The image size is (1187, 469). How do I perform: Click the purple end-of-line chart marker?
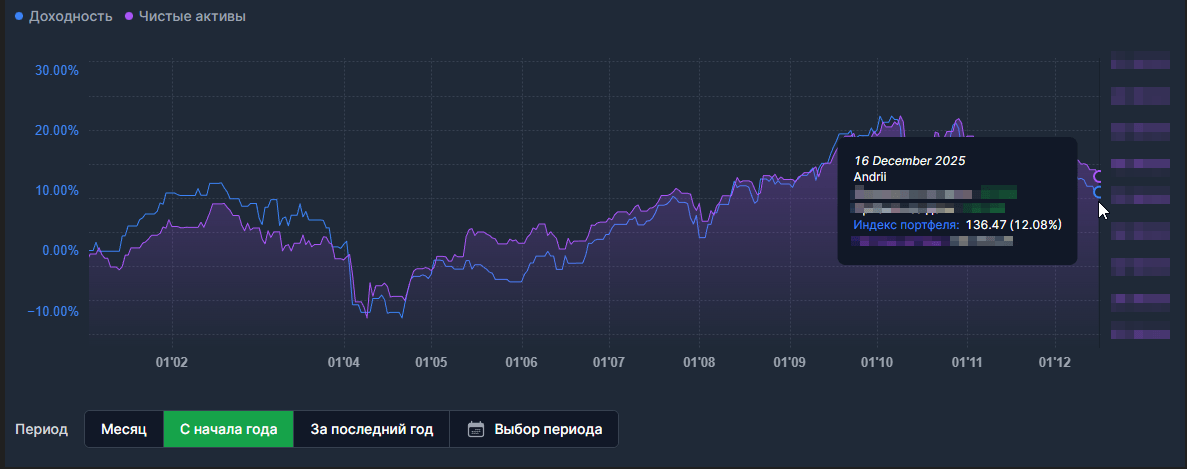pos(1099,176)
